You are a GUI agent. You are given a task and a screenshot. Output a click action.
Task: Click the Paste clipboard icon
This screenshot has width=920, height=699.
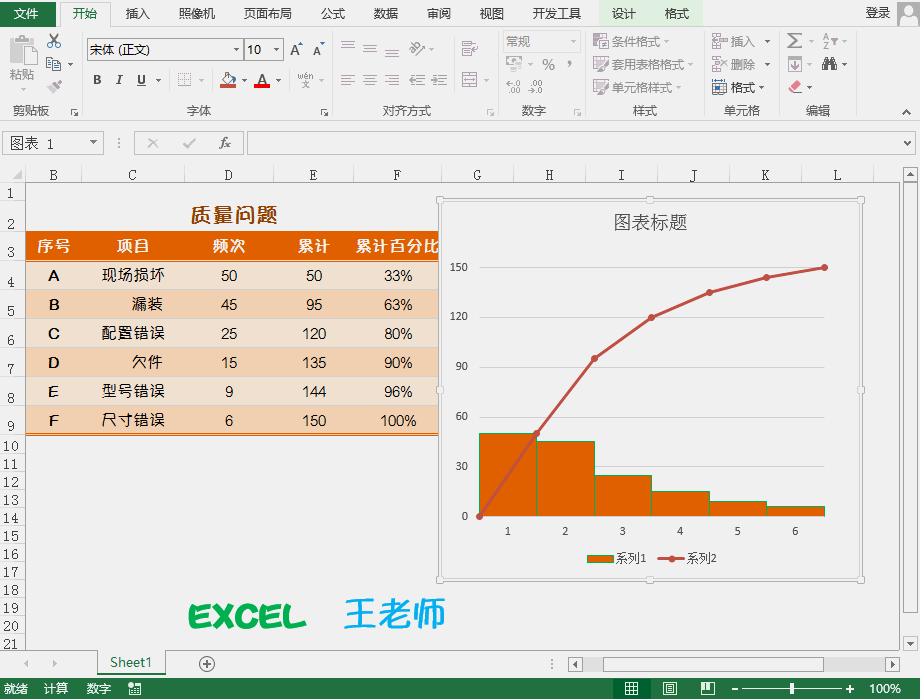(23, 50)
